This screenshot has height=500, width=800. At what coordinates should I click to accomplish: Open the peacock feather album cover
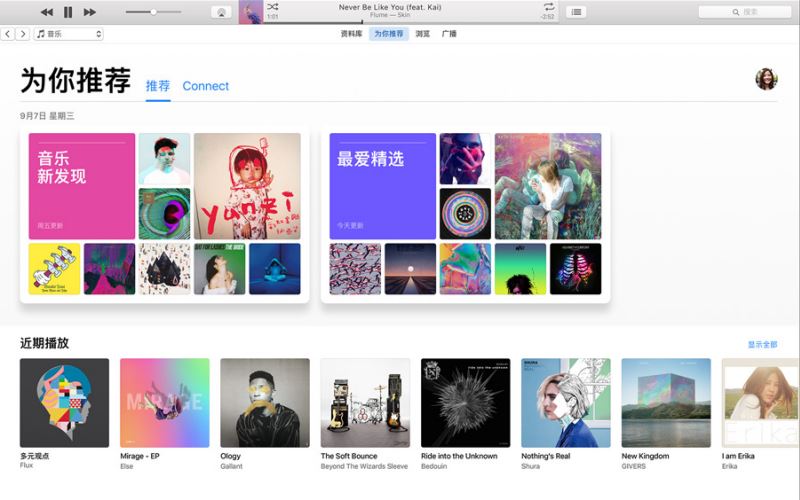[164, 214]
